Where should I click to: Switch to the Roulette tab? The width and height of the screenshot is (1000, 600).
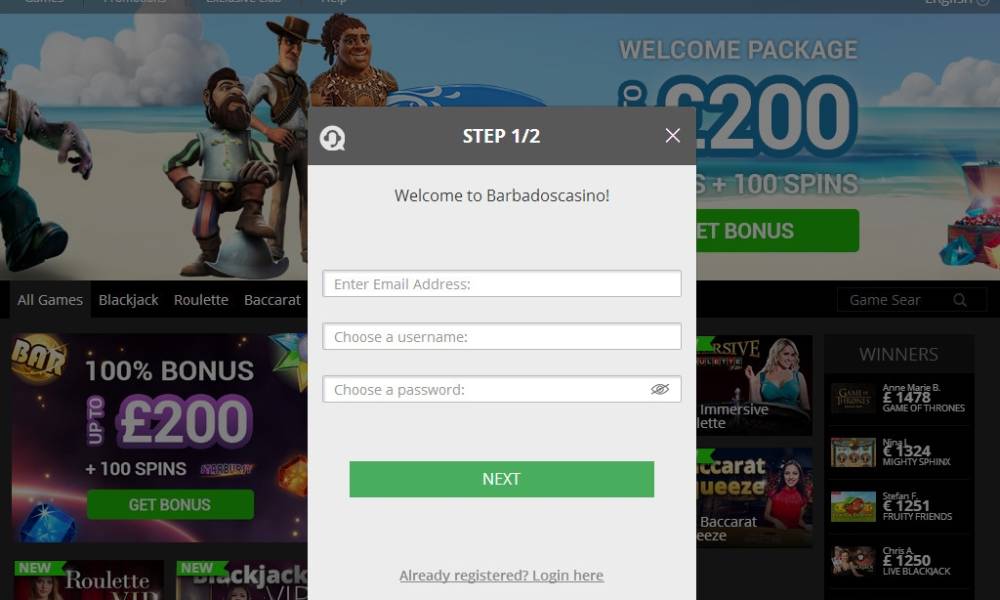point(201,300)
